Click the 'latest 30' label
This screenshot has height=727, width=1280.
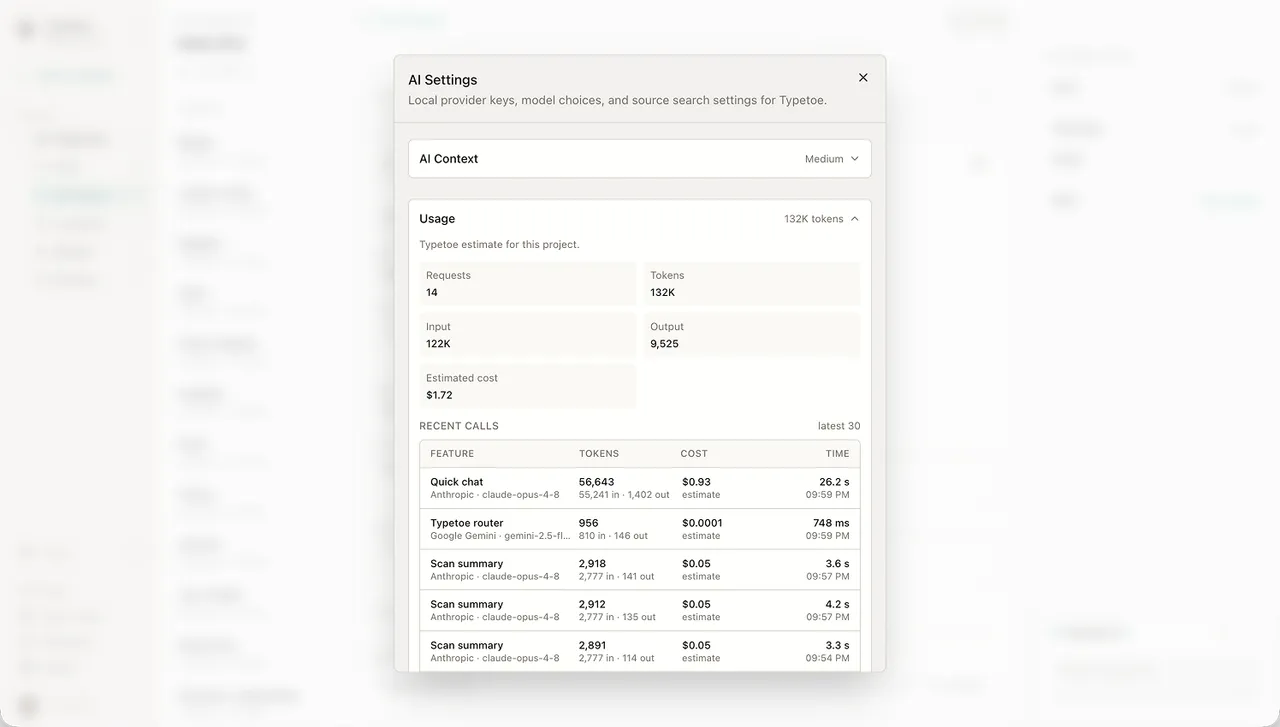[839, 426]
